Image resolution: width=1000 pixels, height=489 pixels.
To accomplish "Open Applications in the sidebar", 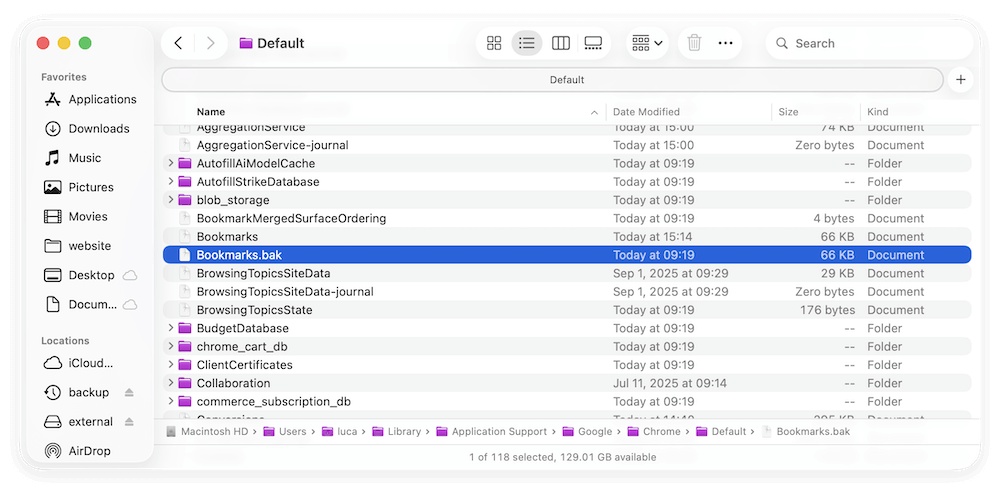I will click(90, 99).
